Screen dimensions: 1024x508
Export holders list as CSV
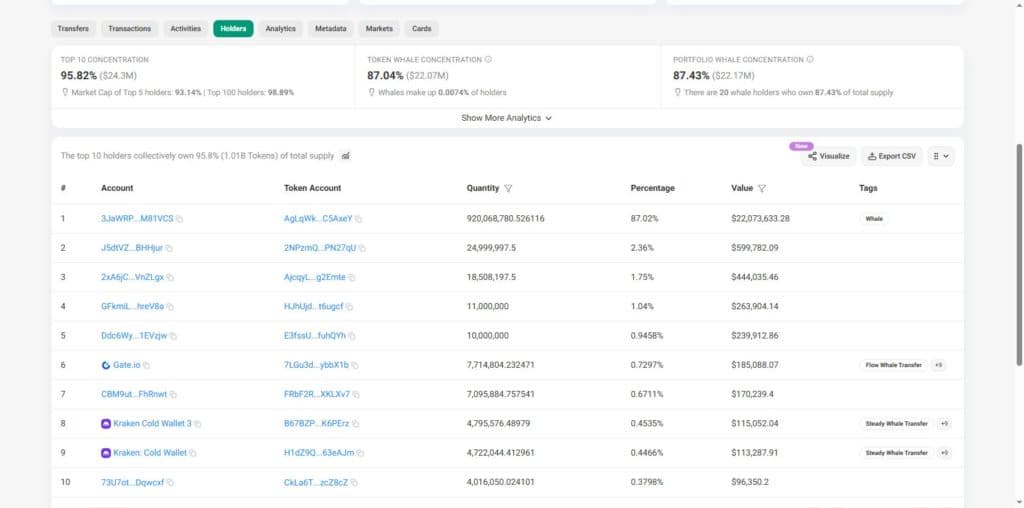[x=891, y=156]
